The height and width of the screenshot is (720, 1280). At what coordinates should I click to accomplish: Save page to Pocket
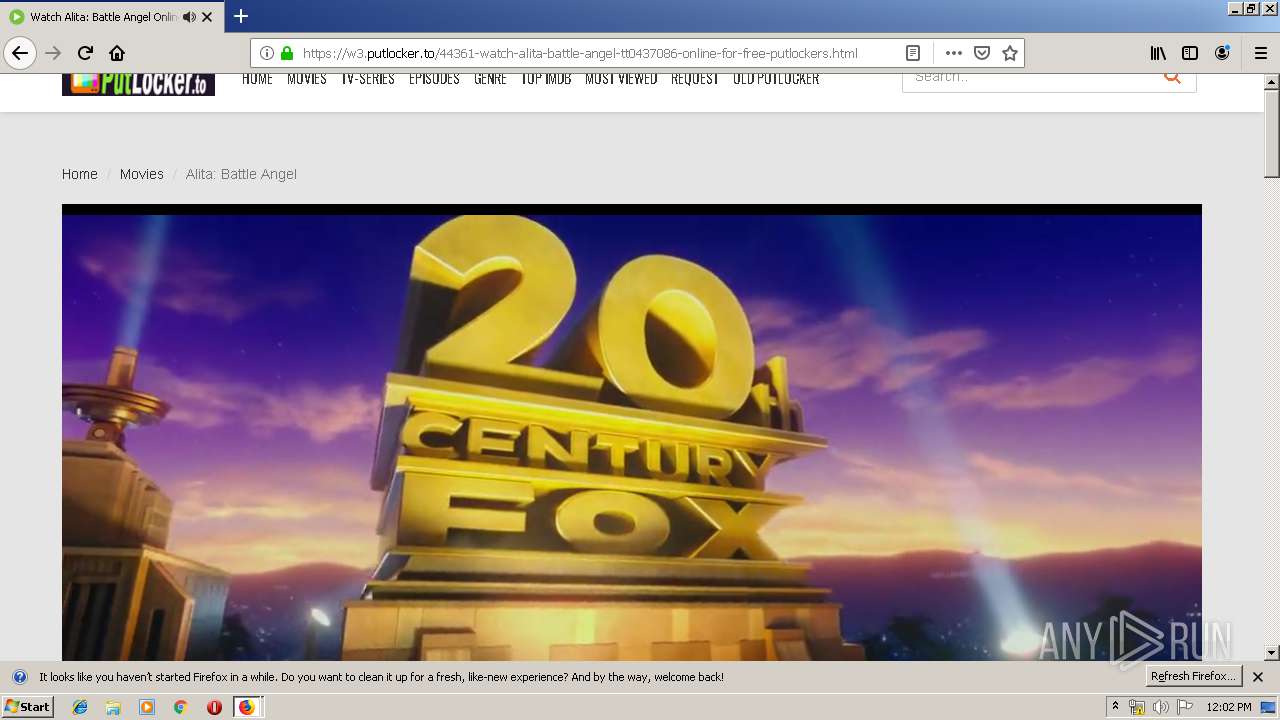coord(982,53)
